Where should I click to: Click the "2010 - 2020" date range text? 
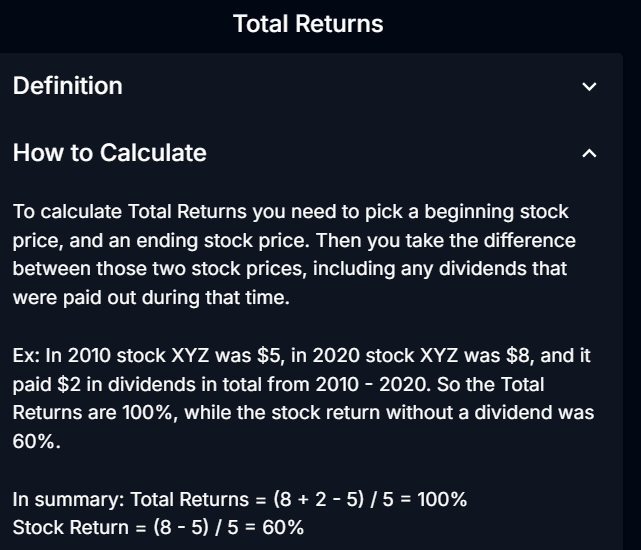(372, 384)
